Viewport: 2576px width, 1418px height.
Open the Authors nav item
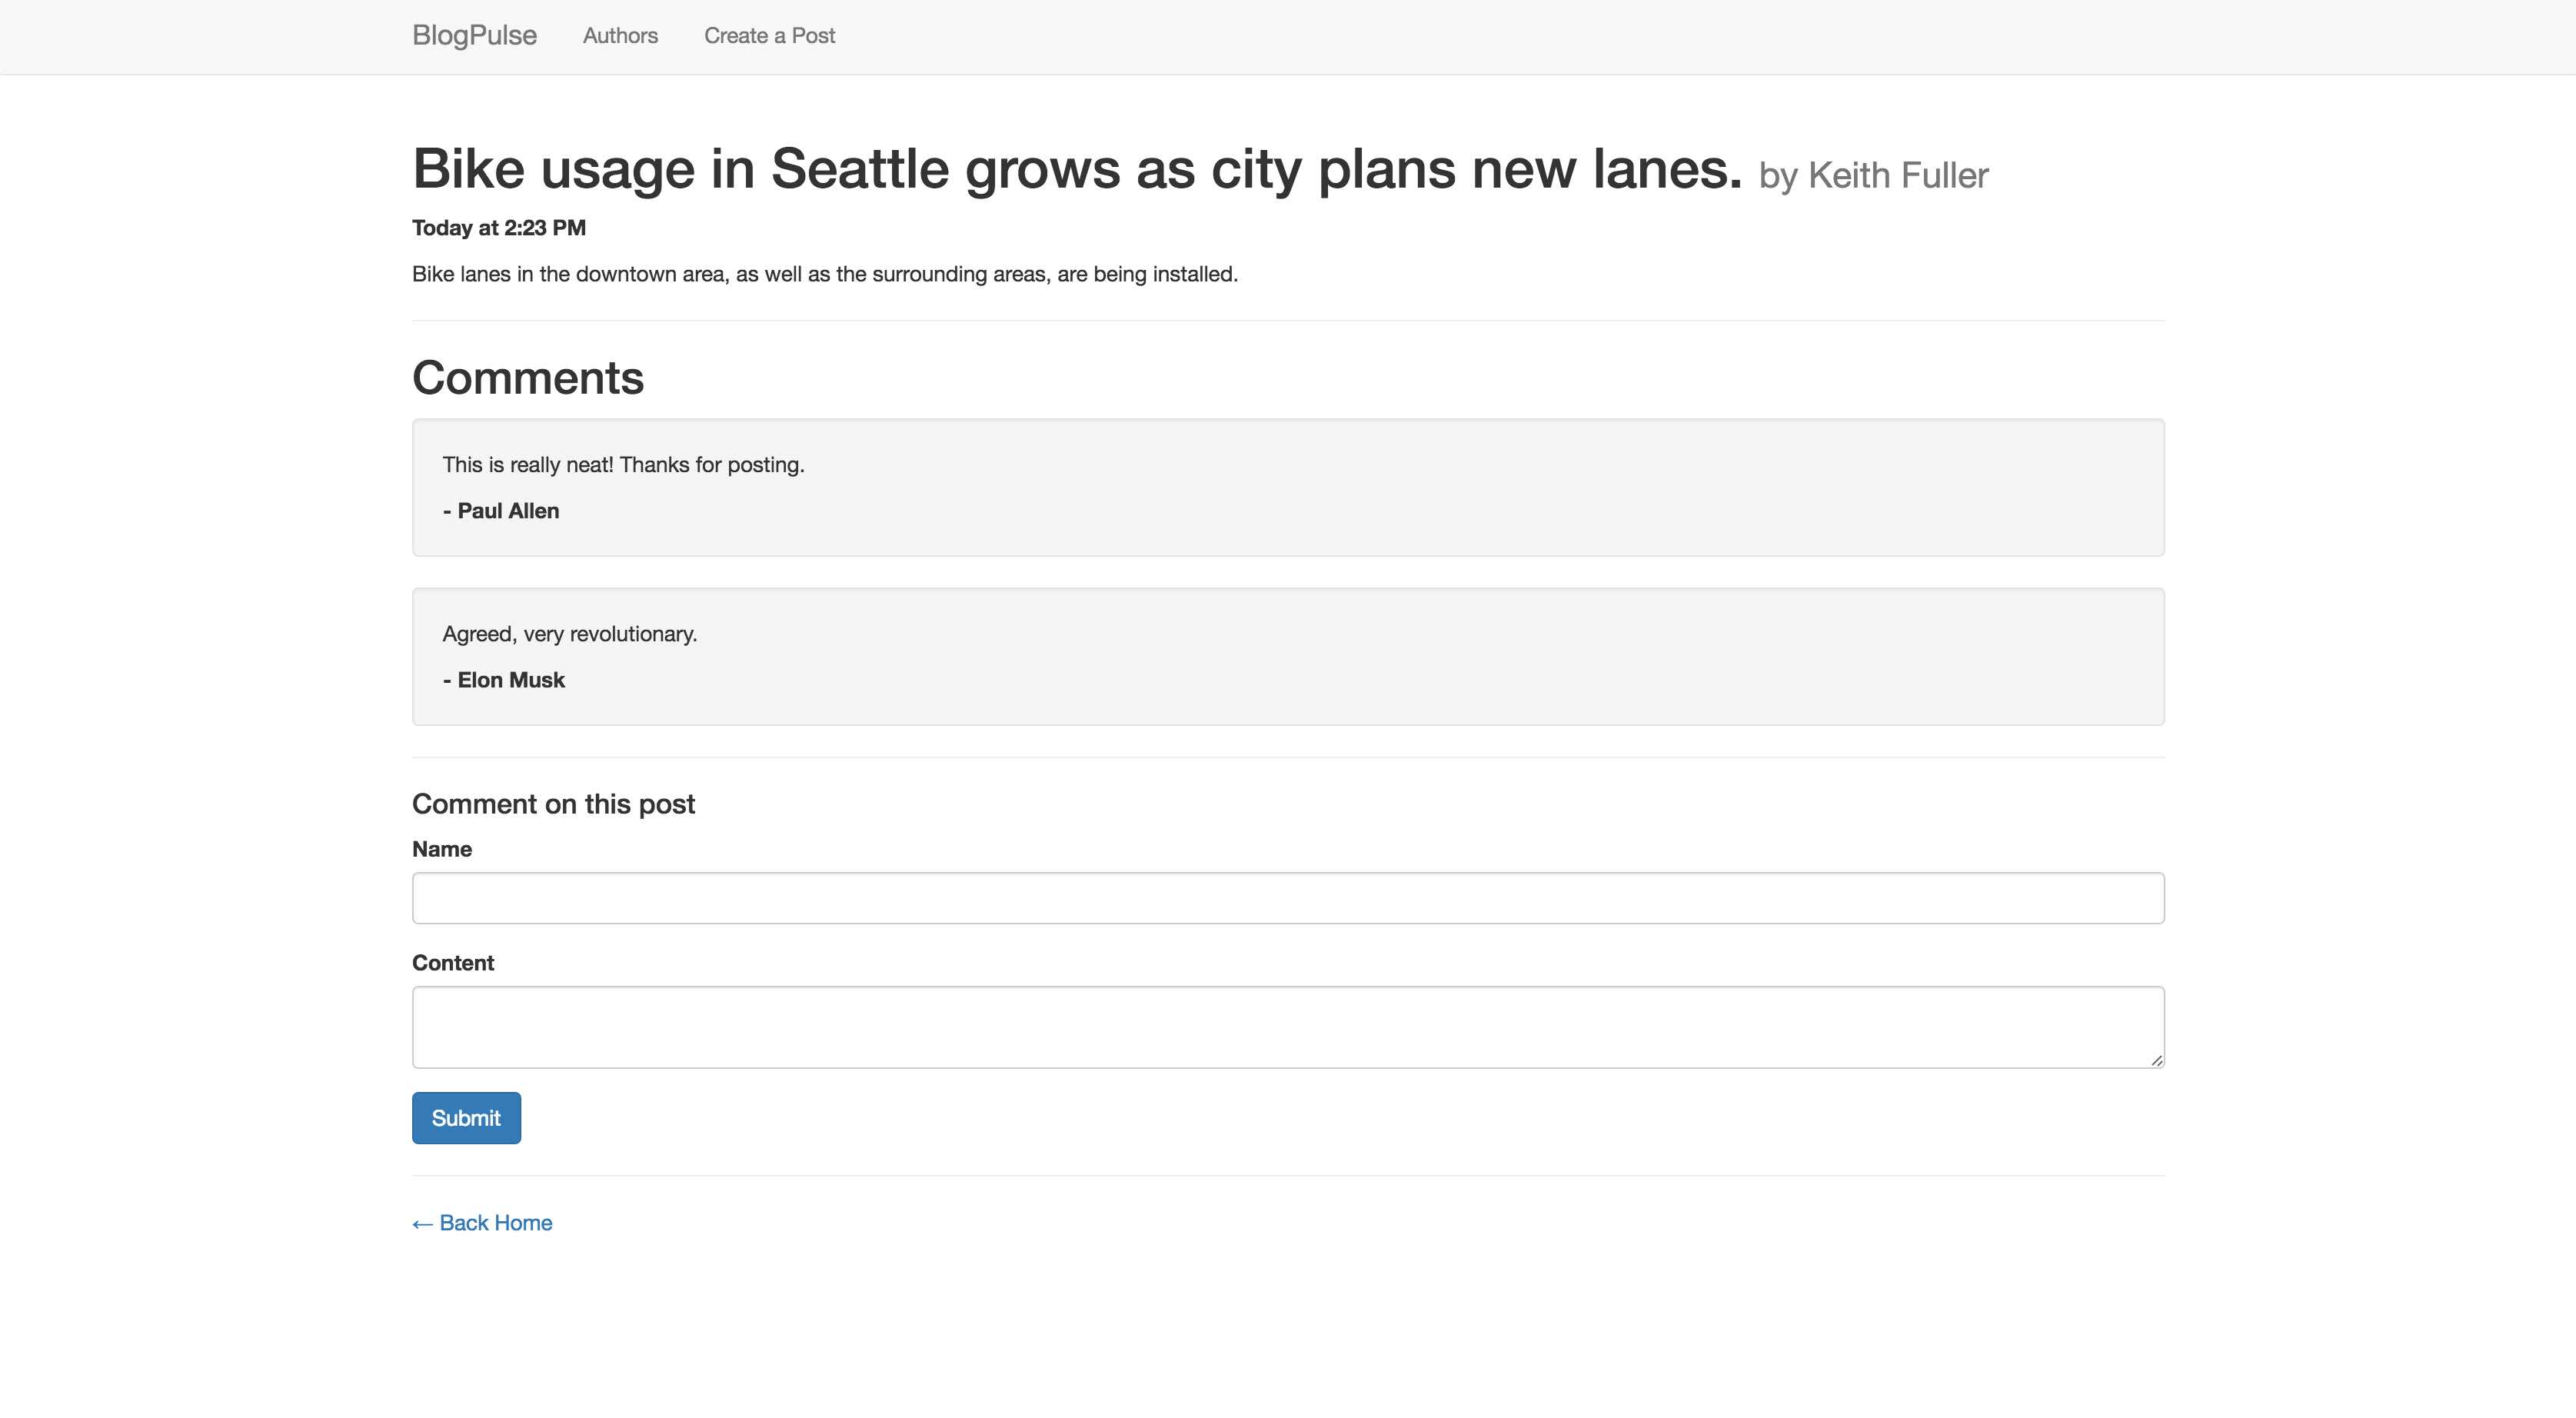point(620,36)
